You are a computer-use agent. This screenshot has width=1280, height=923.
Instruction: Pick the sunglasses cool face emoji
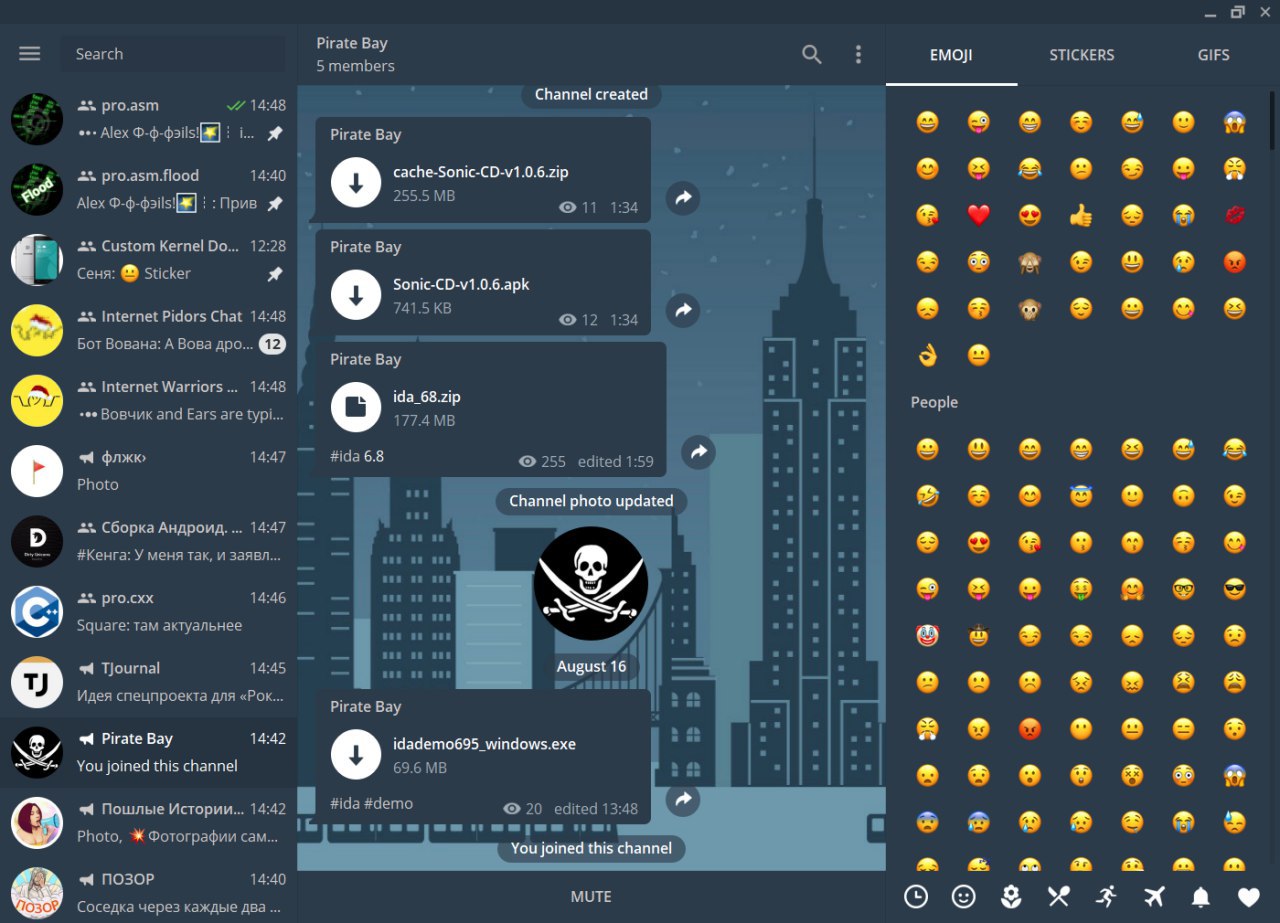tap(1235, 589)
